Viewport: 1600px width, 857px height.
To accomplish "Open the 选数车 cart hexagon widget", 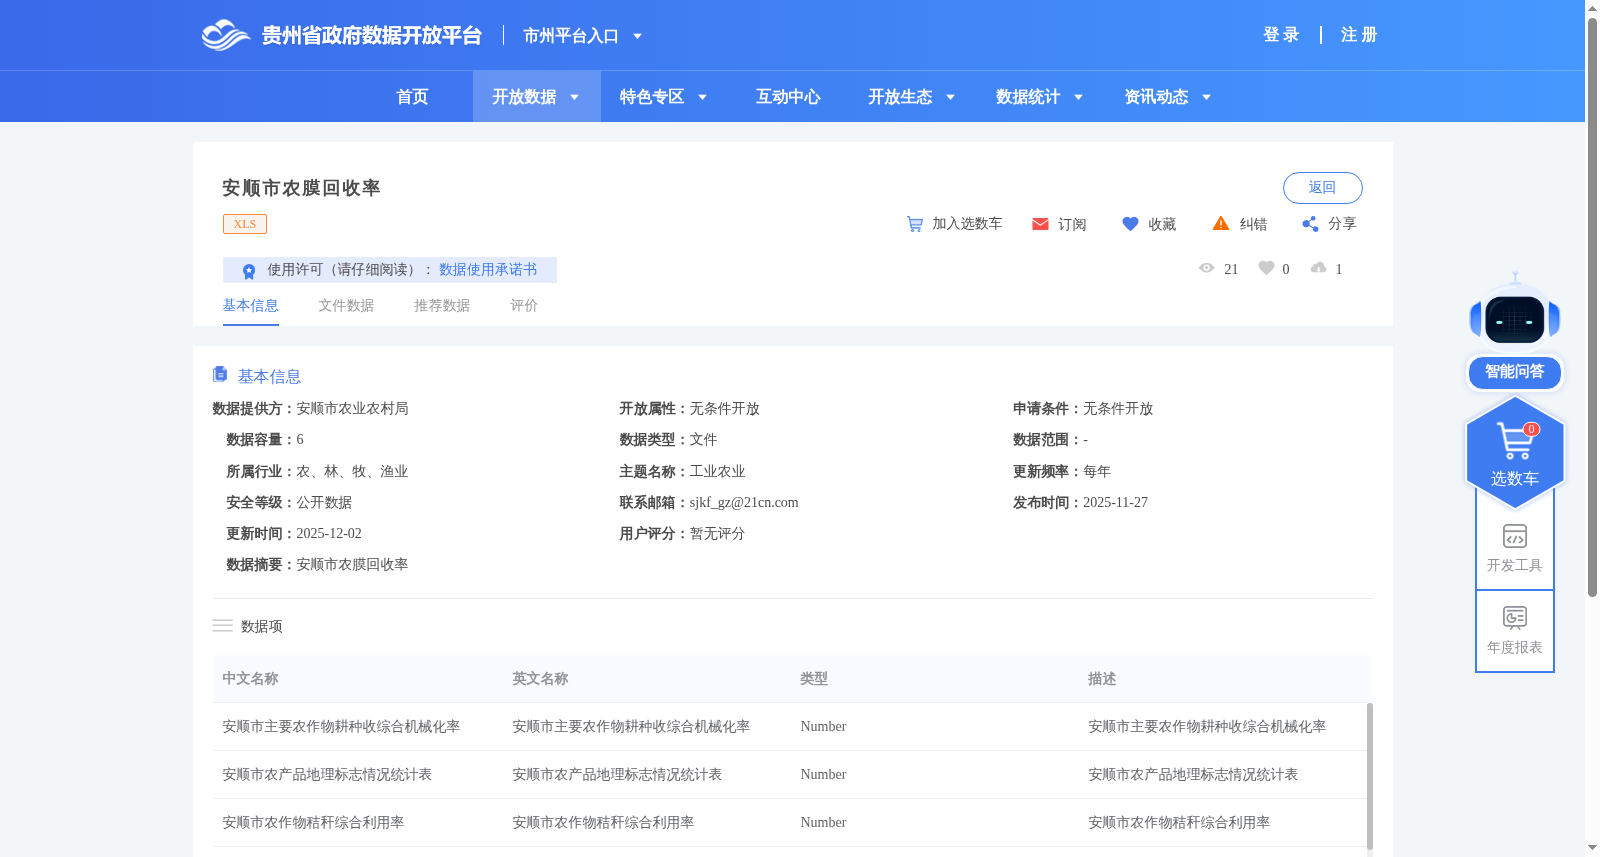I will click(x=1515, y=453).
